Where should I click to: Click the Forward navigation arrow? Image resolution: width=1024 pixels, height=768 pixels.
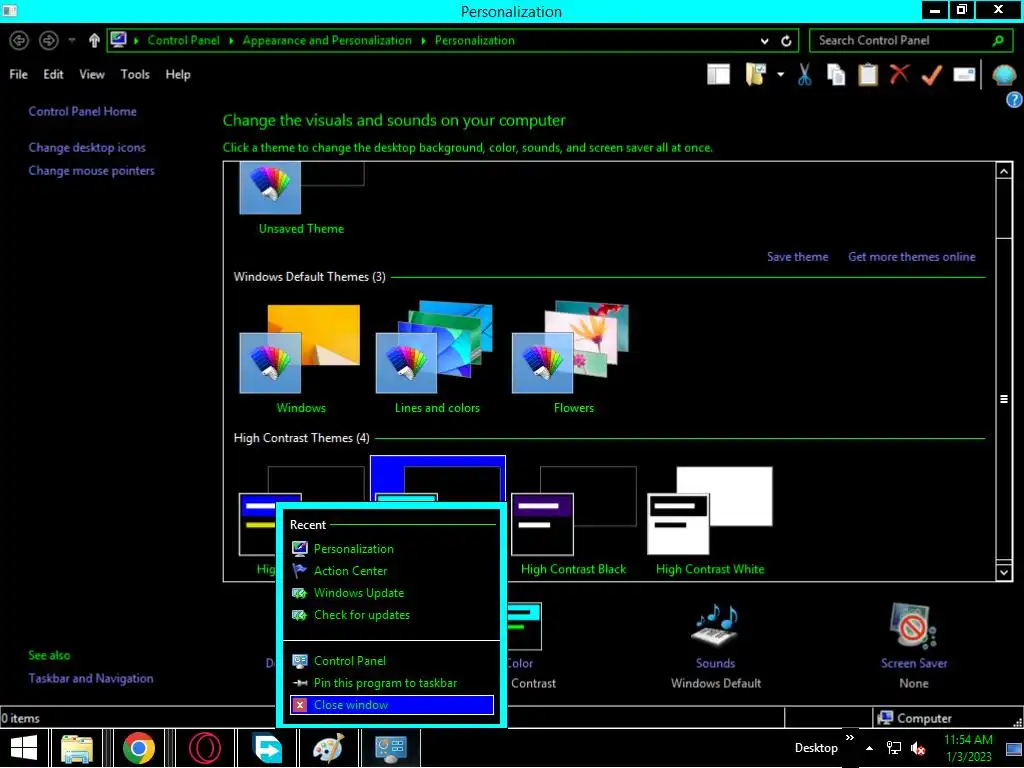click(x=48, y=40)
